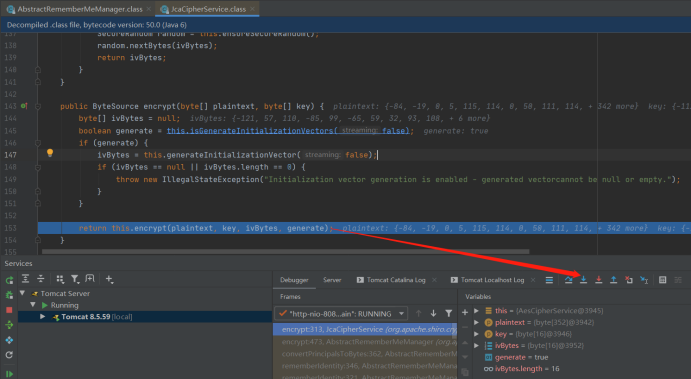Expand the ivBytes variable node
The image size is (691, 379).
pos(476,346)
